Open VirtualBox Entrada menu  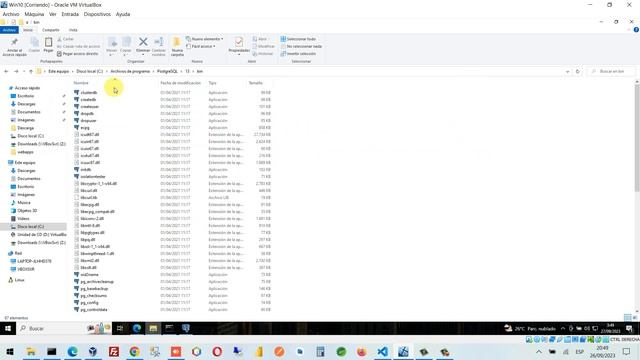70,14
